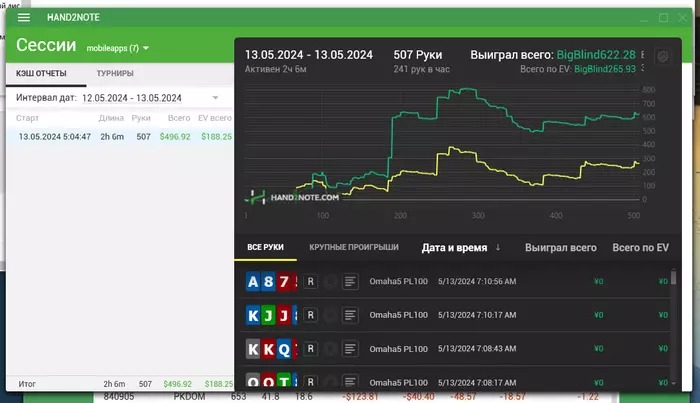Sort sessions by EV всего column header
This screenshot has width=700, height=403.
[215, 118]
